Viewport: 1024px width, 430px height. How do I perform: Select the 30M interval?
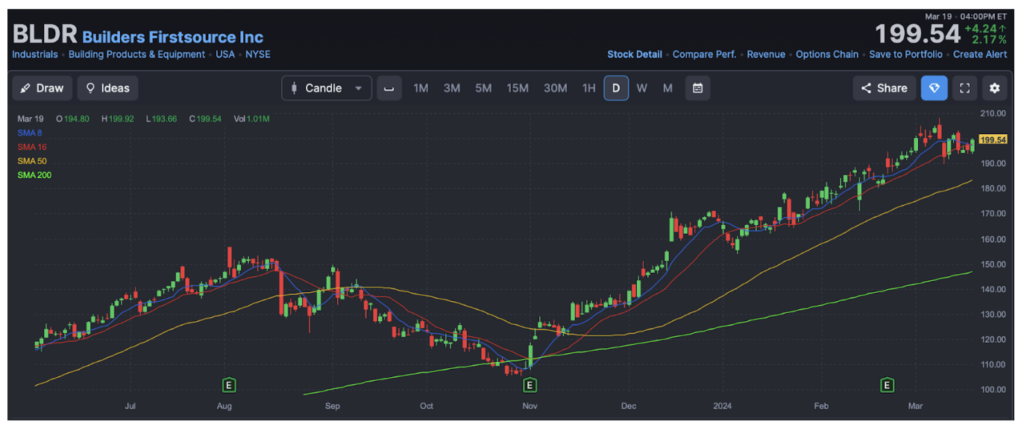click(x=556, y=88)
